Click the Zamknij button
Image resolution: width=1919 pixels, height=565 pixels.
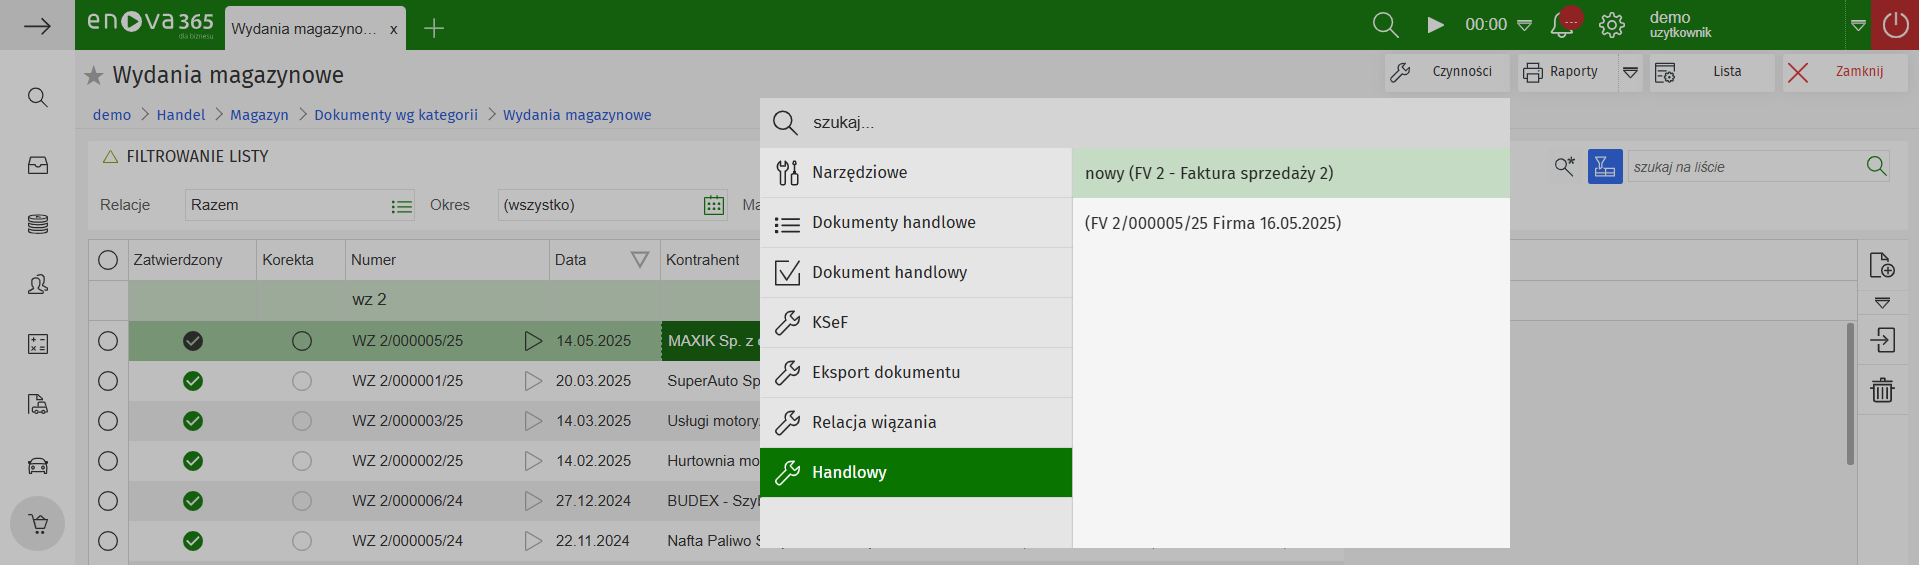coord(1843,72)
